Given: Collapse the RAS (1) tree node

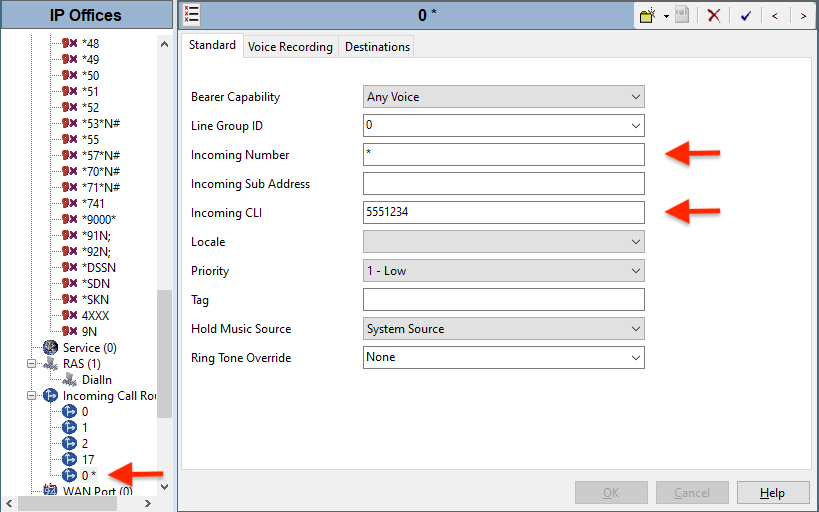Looking at the screenshot, I should click(31, 364).
